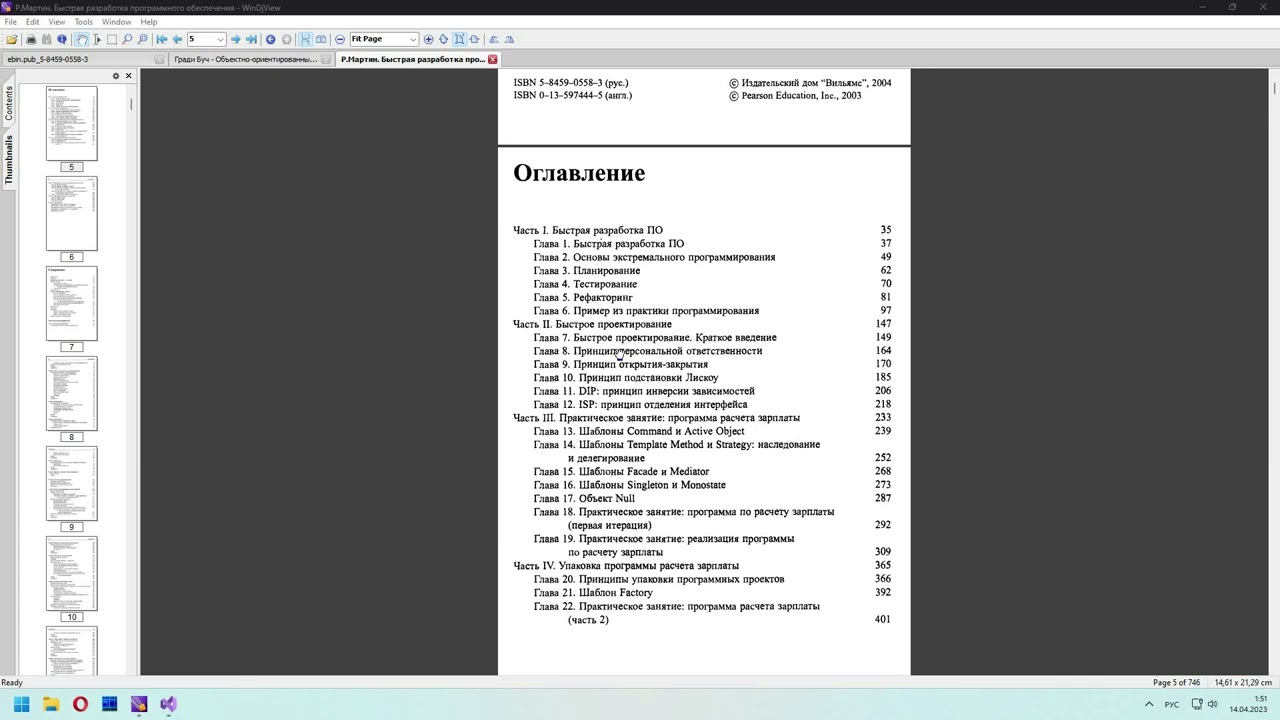
Task: Toggle continuous layout mode icon
Action: pyautogui.click(x=305, y=39)
